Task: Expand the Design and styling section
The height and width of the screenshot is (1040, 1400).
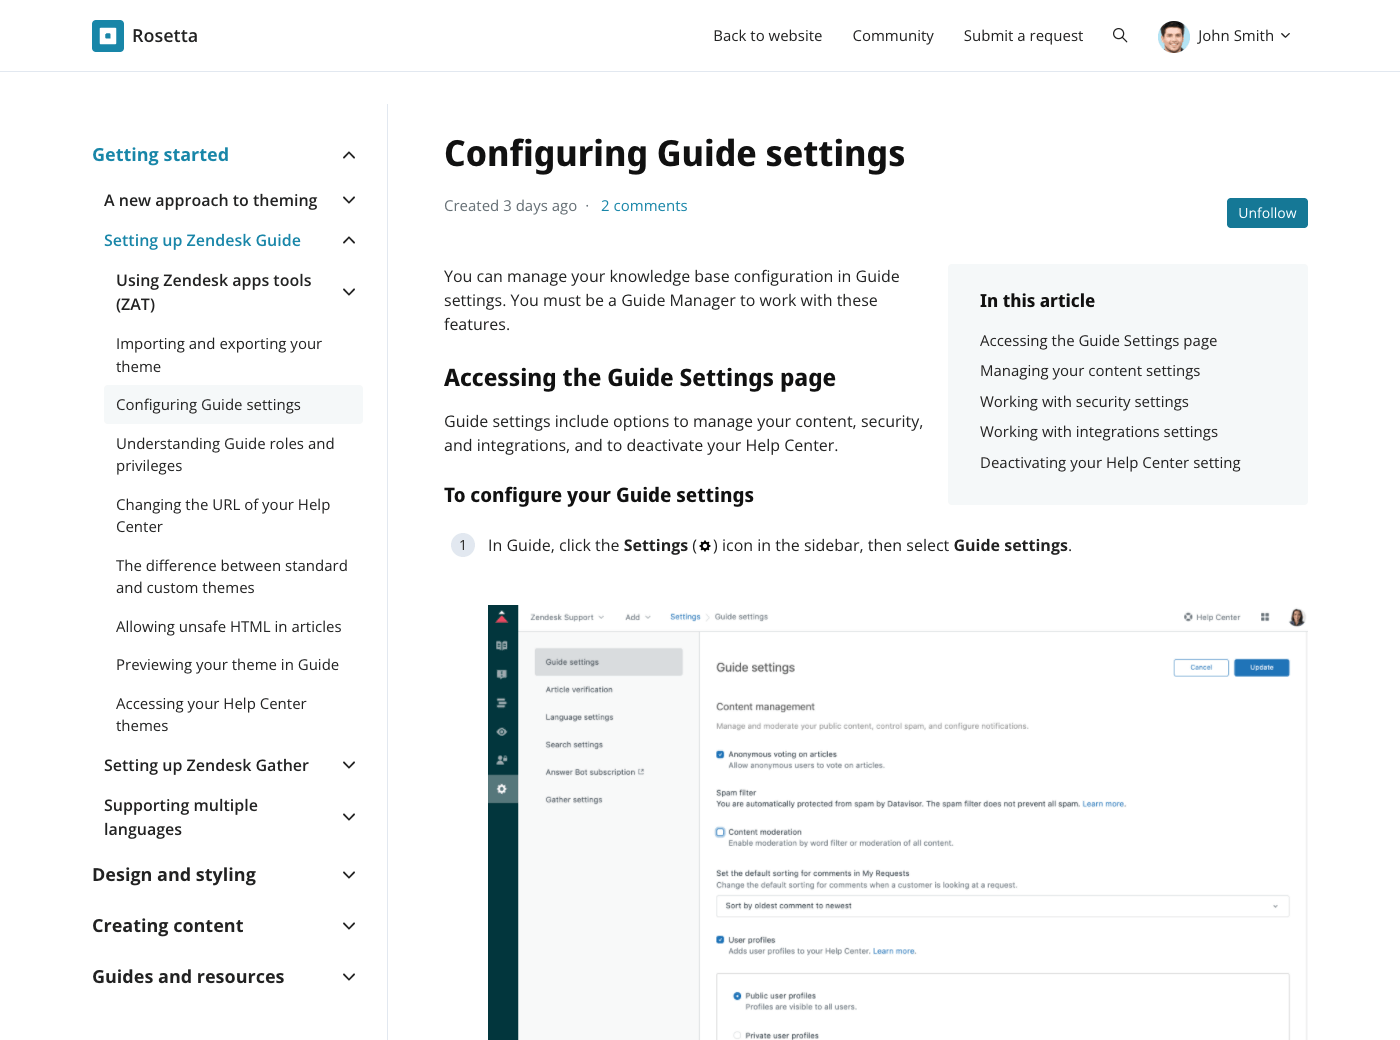Action: [x=349, y=875]
